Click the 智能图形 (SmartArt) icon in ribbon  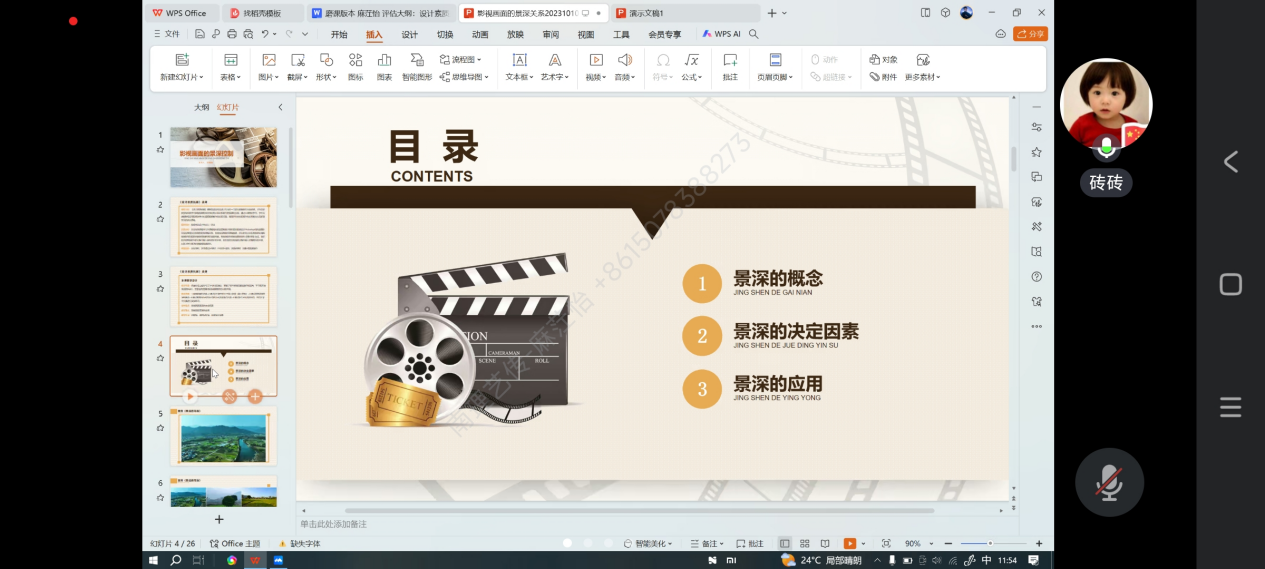click(x=417, y=61)
